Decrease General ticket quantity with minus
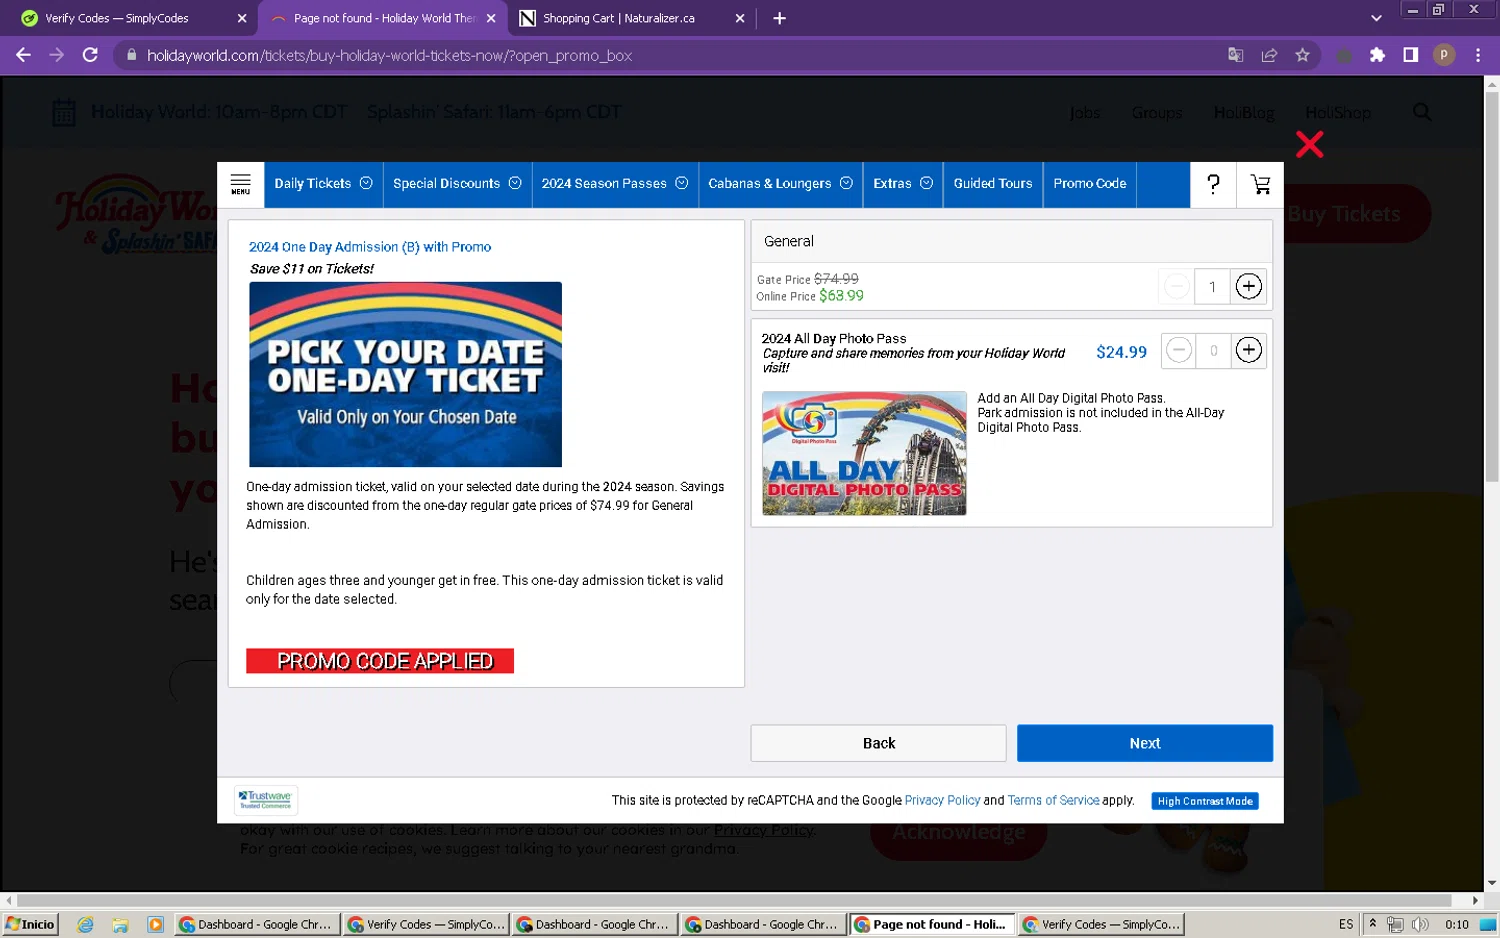This screenshot has width=1500, height=938. point(1176,287)
